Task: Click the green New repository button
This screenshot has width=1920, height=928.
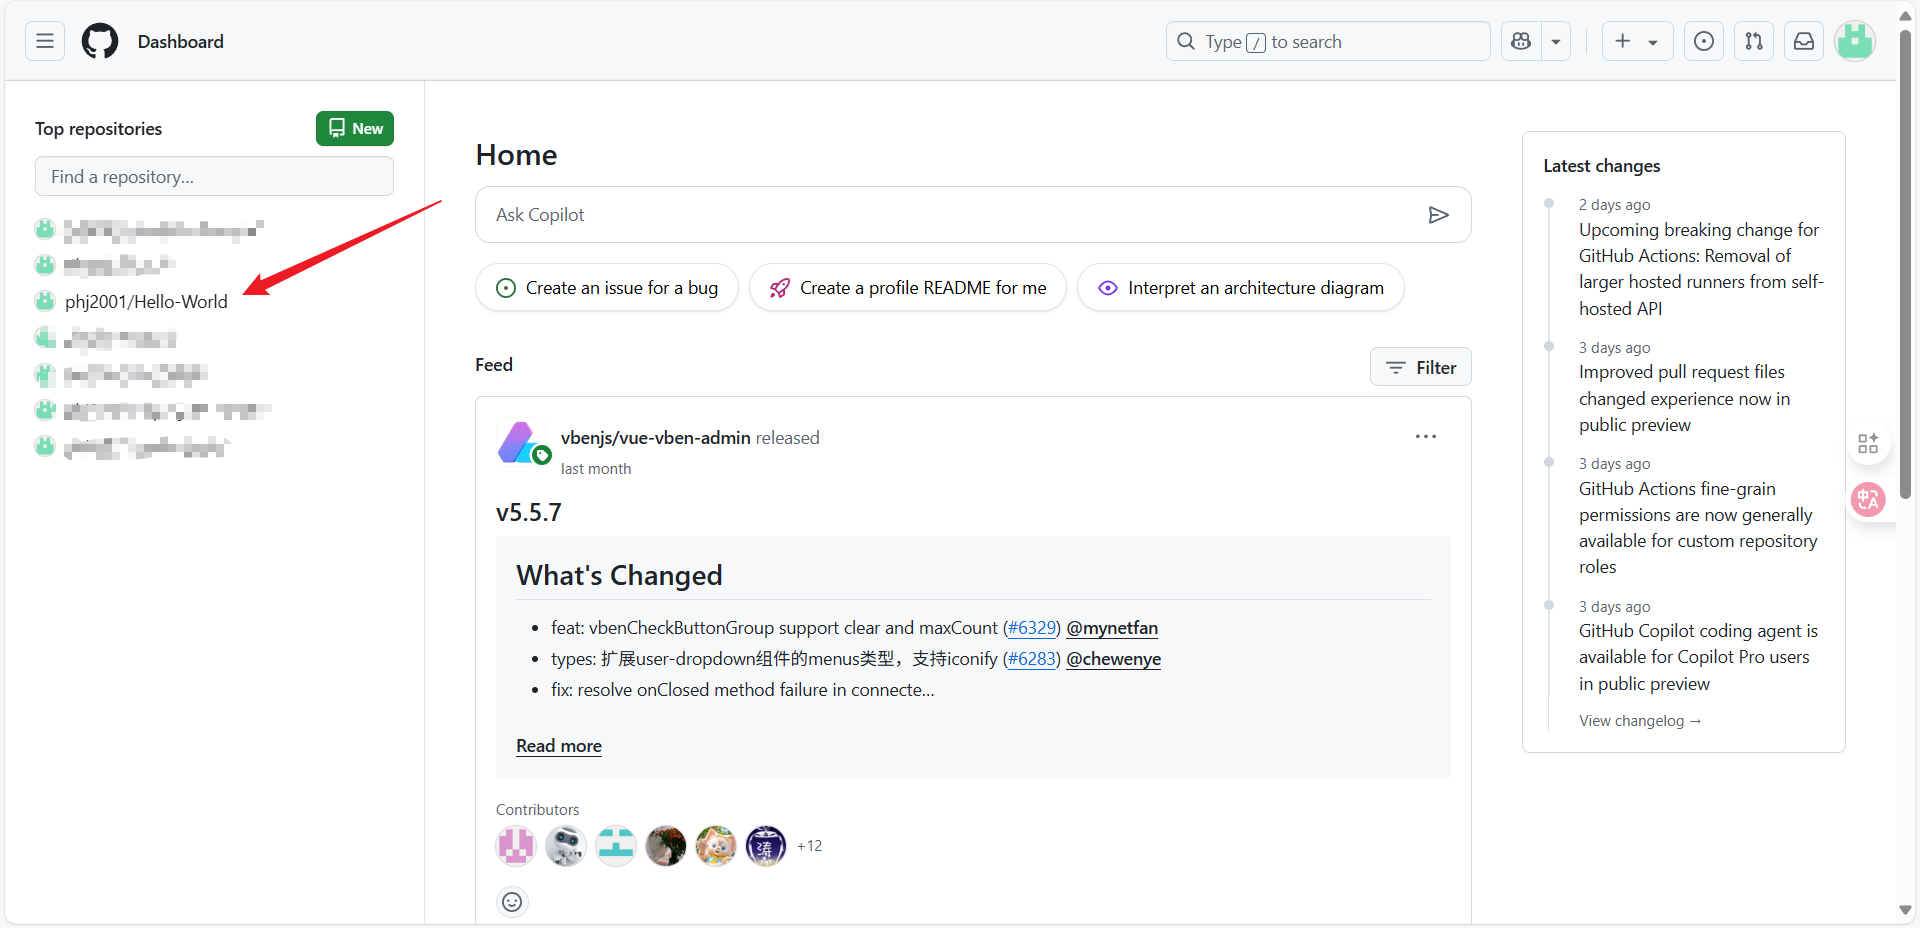Action: (x=354, y=128)
